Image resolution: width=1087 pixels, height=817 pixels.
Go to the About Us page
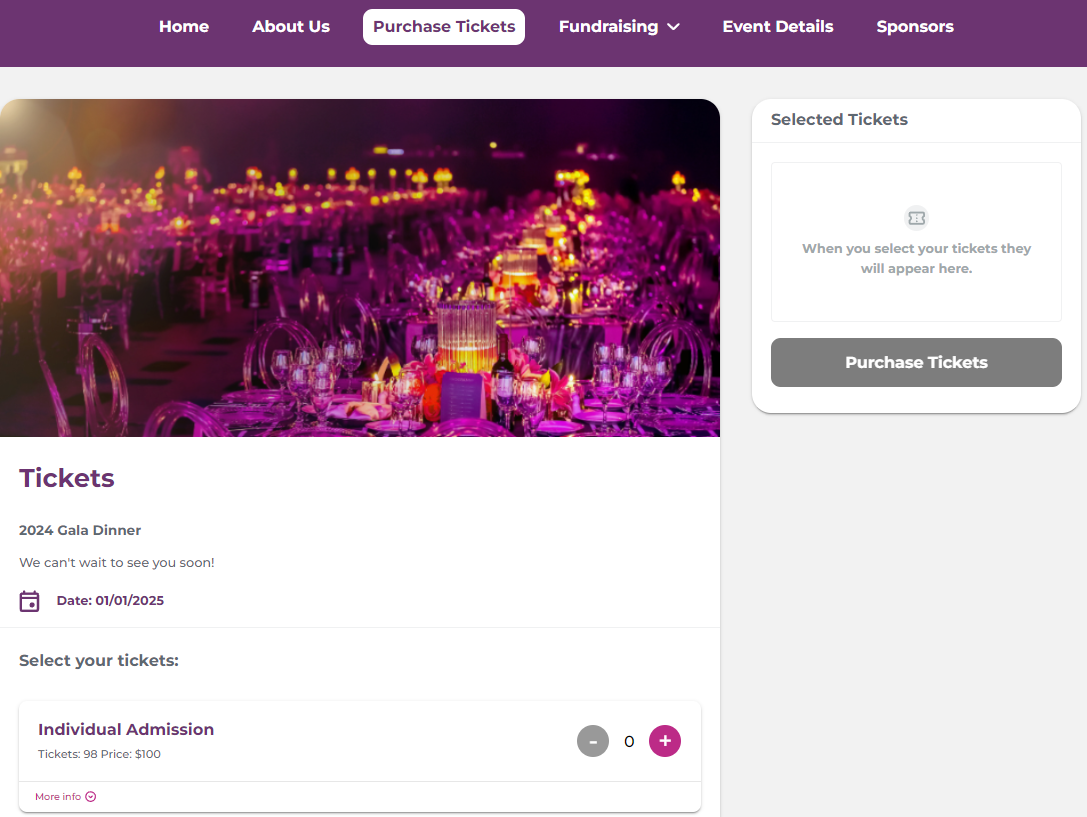pyautogui.click(x=291, y=27)
